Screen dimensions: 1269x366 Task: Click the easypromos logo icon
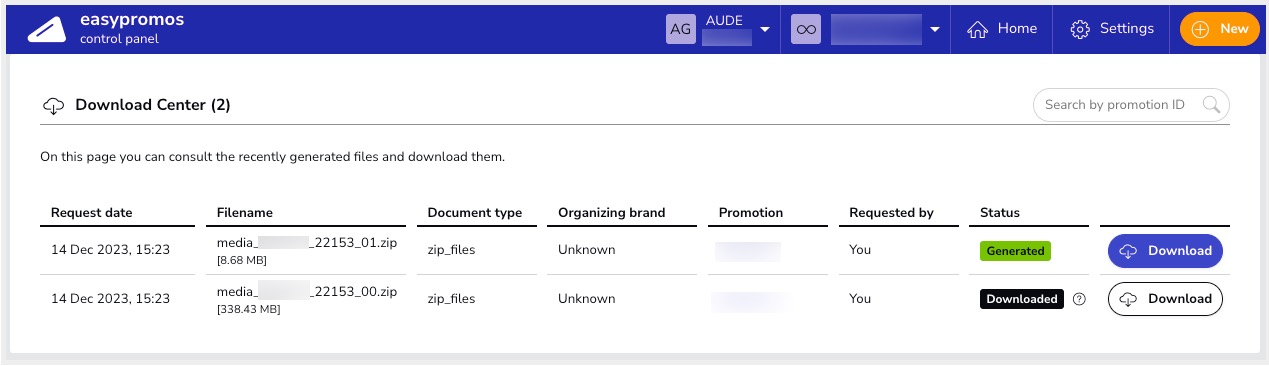(x=46, y=30)
